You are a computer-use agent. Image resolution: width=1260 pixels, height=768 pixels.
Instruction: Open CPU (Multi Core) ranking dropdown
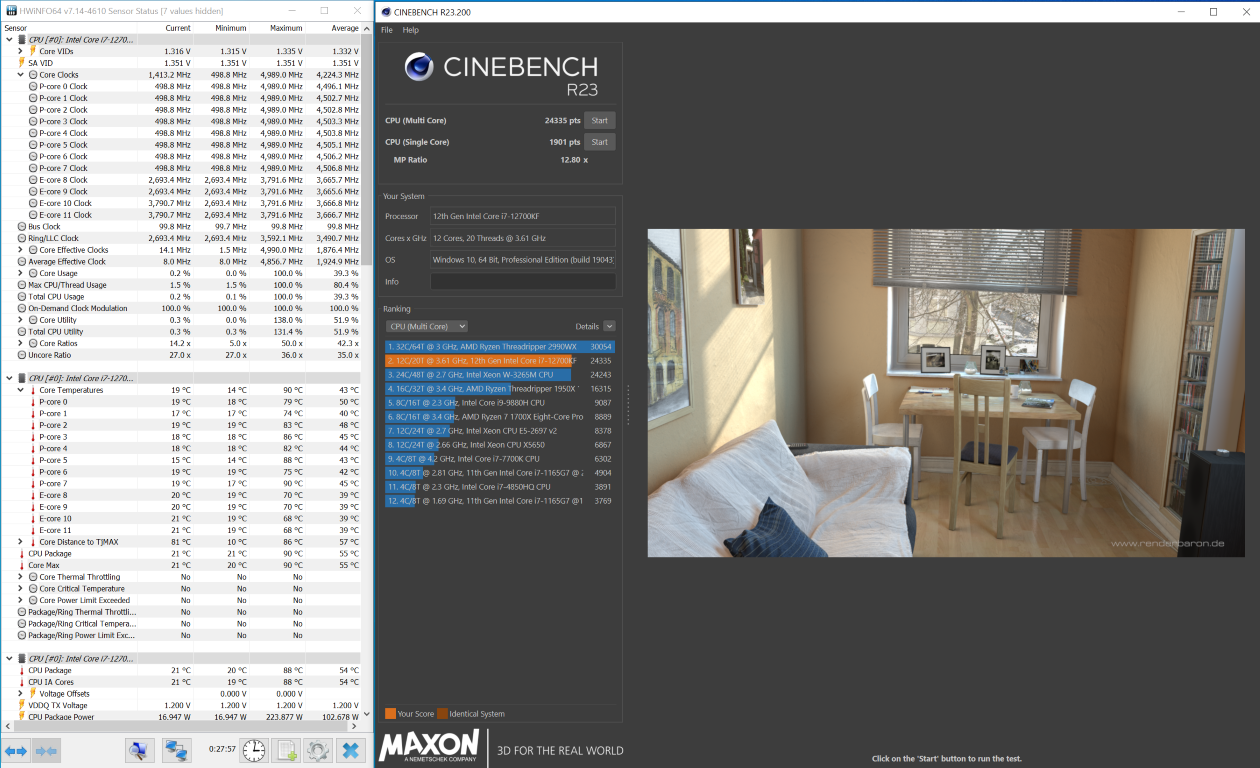pyautogui.click(x=427, y=326)
